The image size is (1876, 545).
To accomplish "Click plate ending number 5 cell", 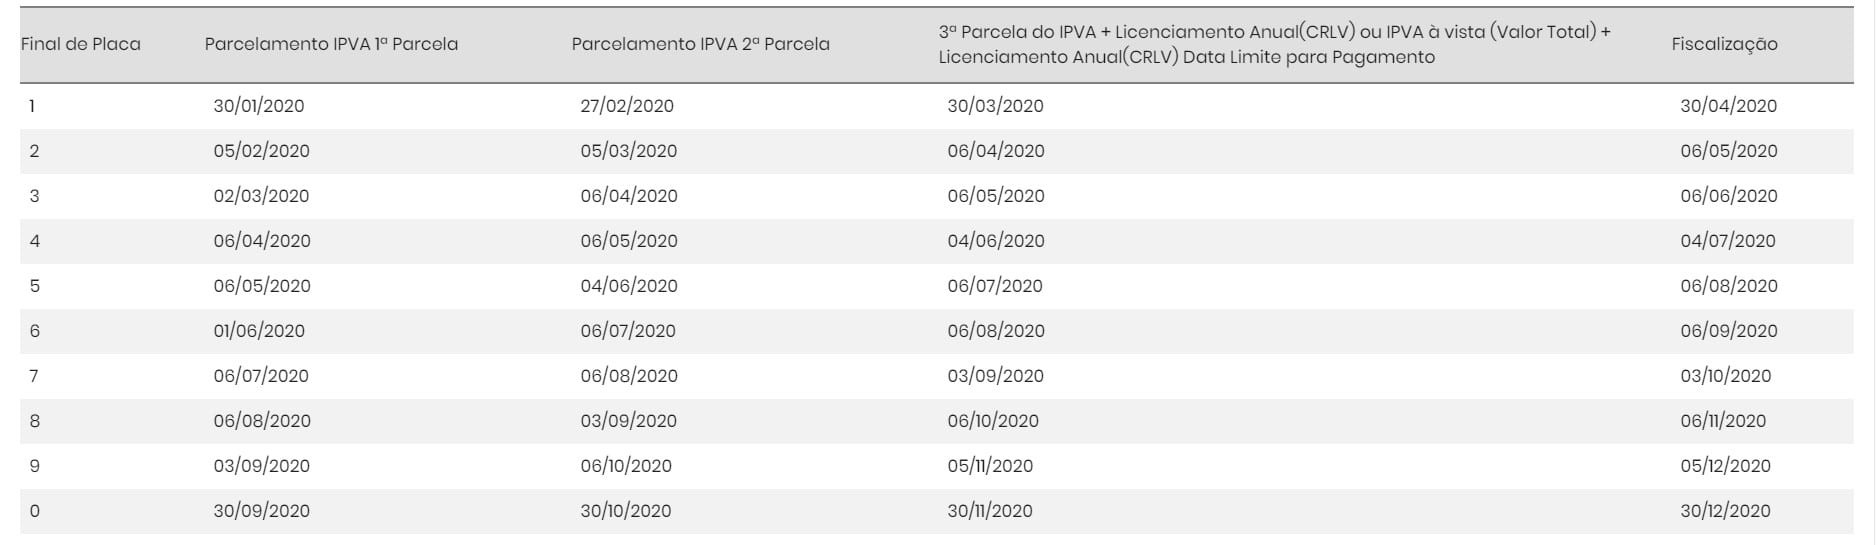I will coord(34,286).
